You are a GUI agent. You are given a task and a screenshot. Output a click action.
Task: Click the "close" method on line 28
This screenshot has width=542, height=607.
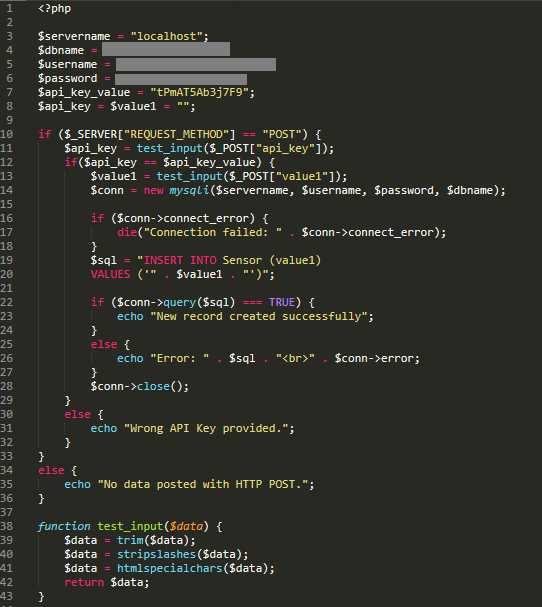[153, 386]
